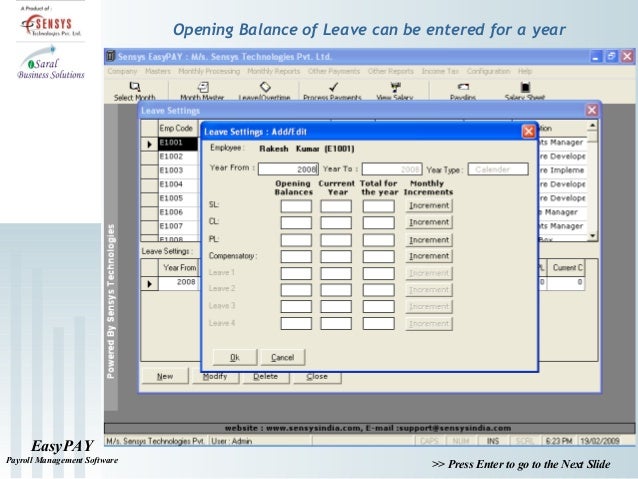Viewport: 638px width, 479px height.
Task: Click the Compensatory Current Year field
Action: [x=336, y=256]
